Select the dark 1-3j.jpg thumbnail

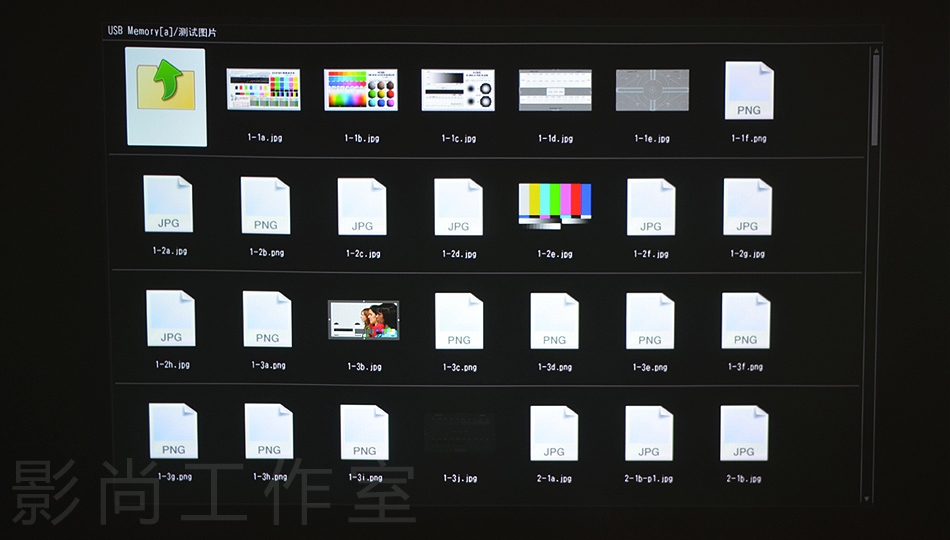pos(459,433)
